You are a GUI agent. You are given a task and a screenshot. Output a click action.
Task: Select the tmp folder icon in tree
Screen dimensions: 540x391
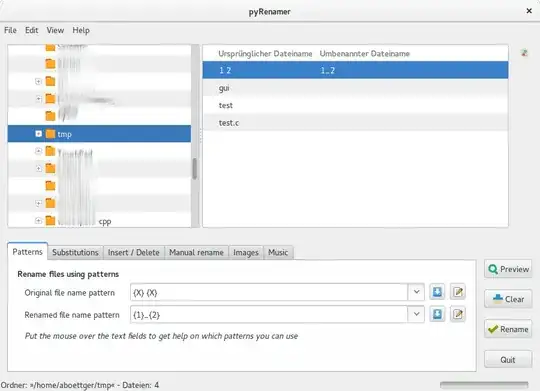50,134
